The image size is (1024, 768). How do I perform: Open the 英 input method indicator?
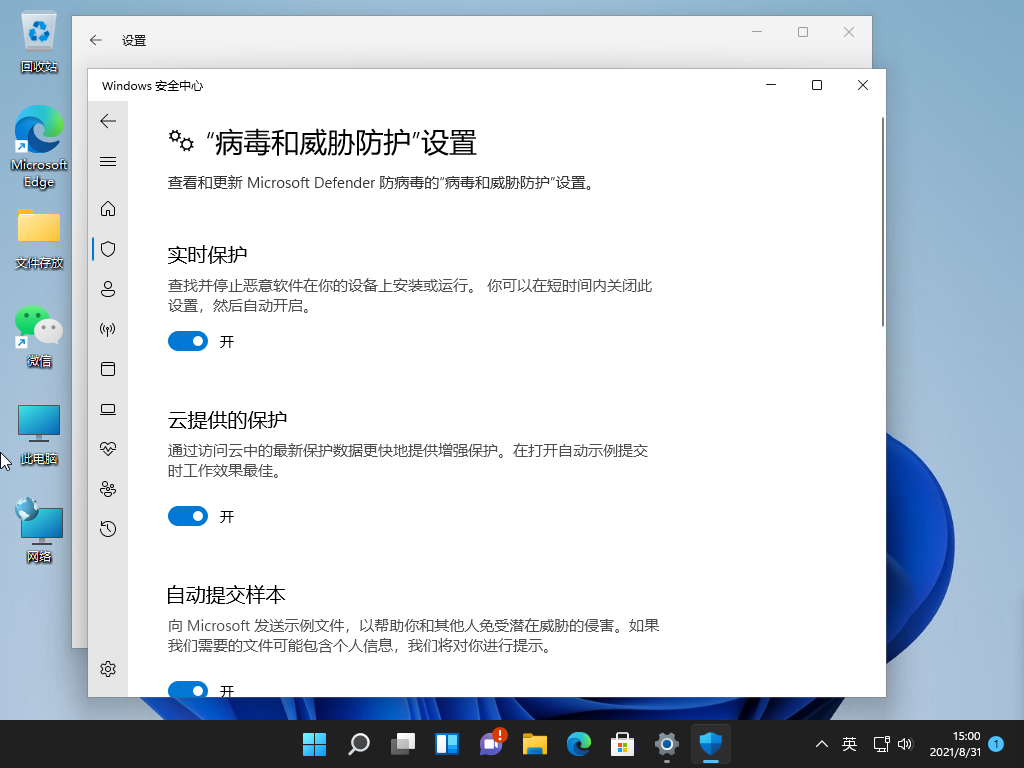tap(849, 744)
